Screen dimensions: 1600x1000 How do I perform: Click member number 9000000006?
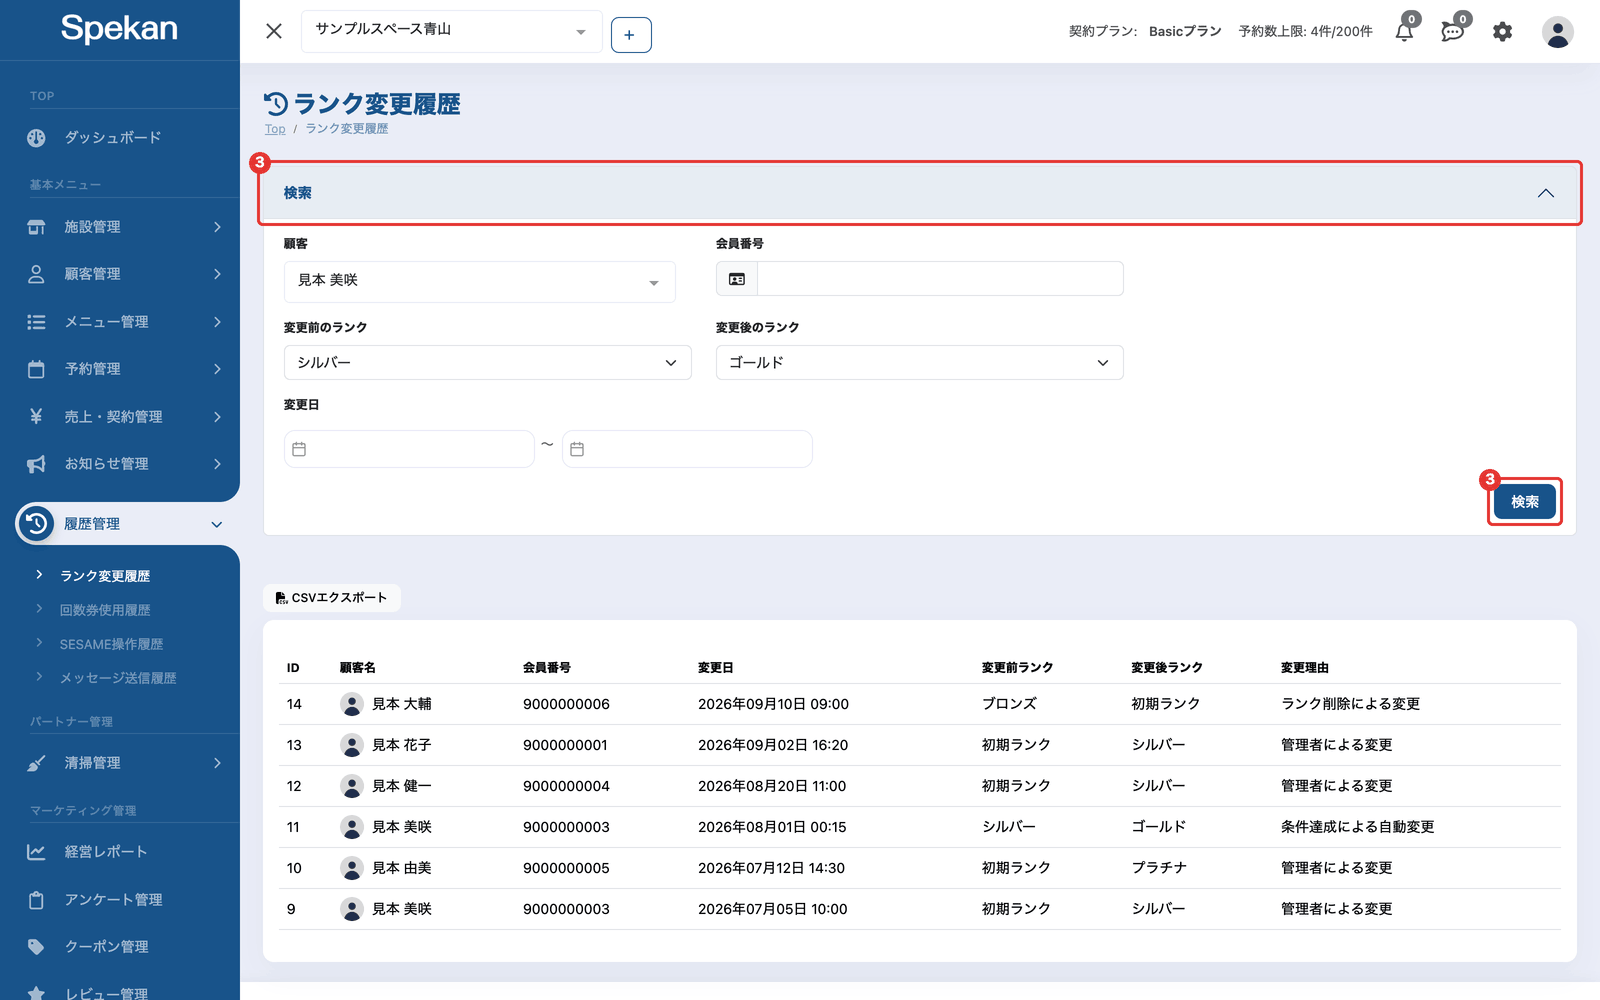point(566,704)
